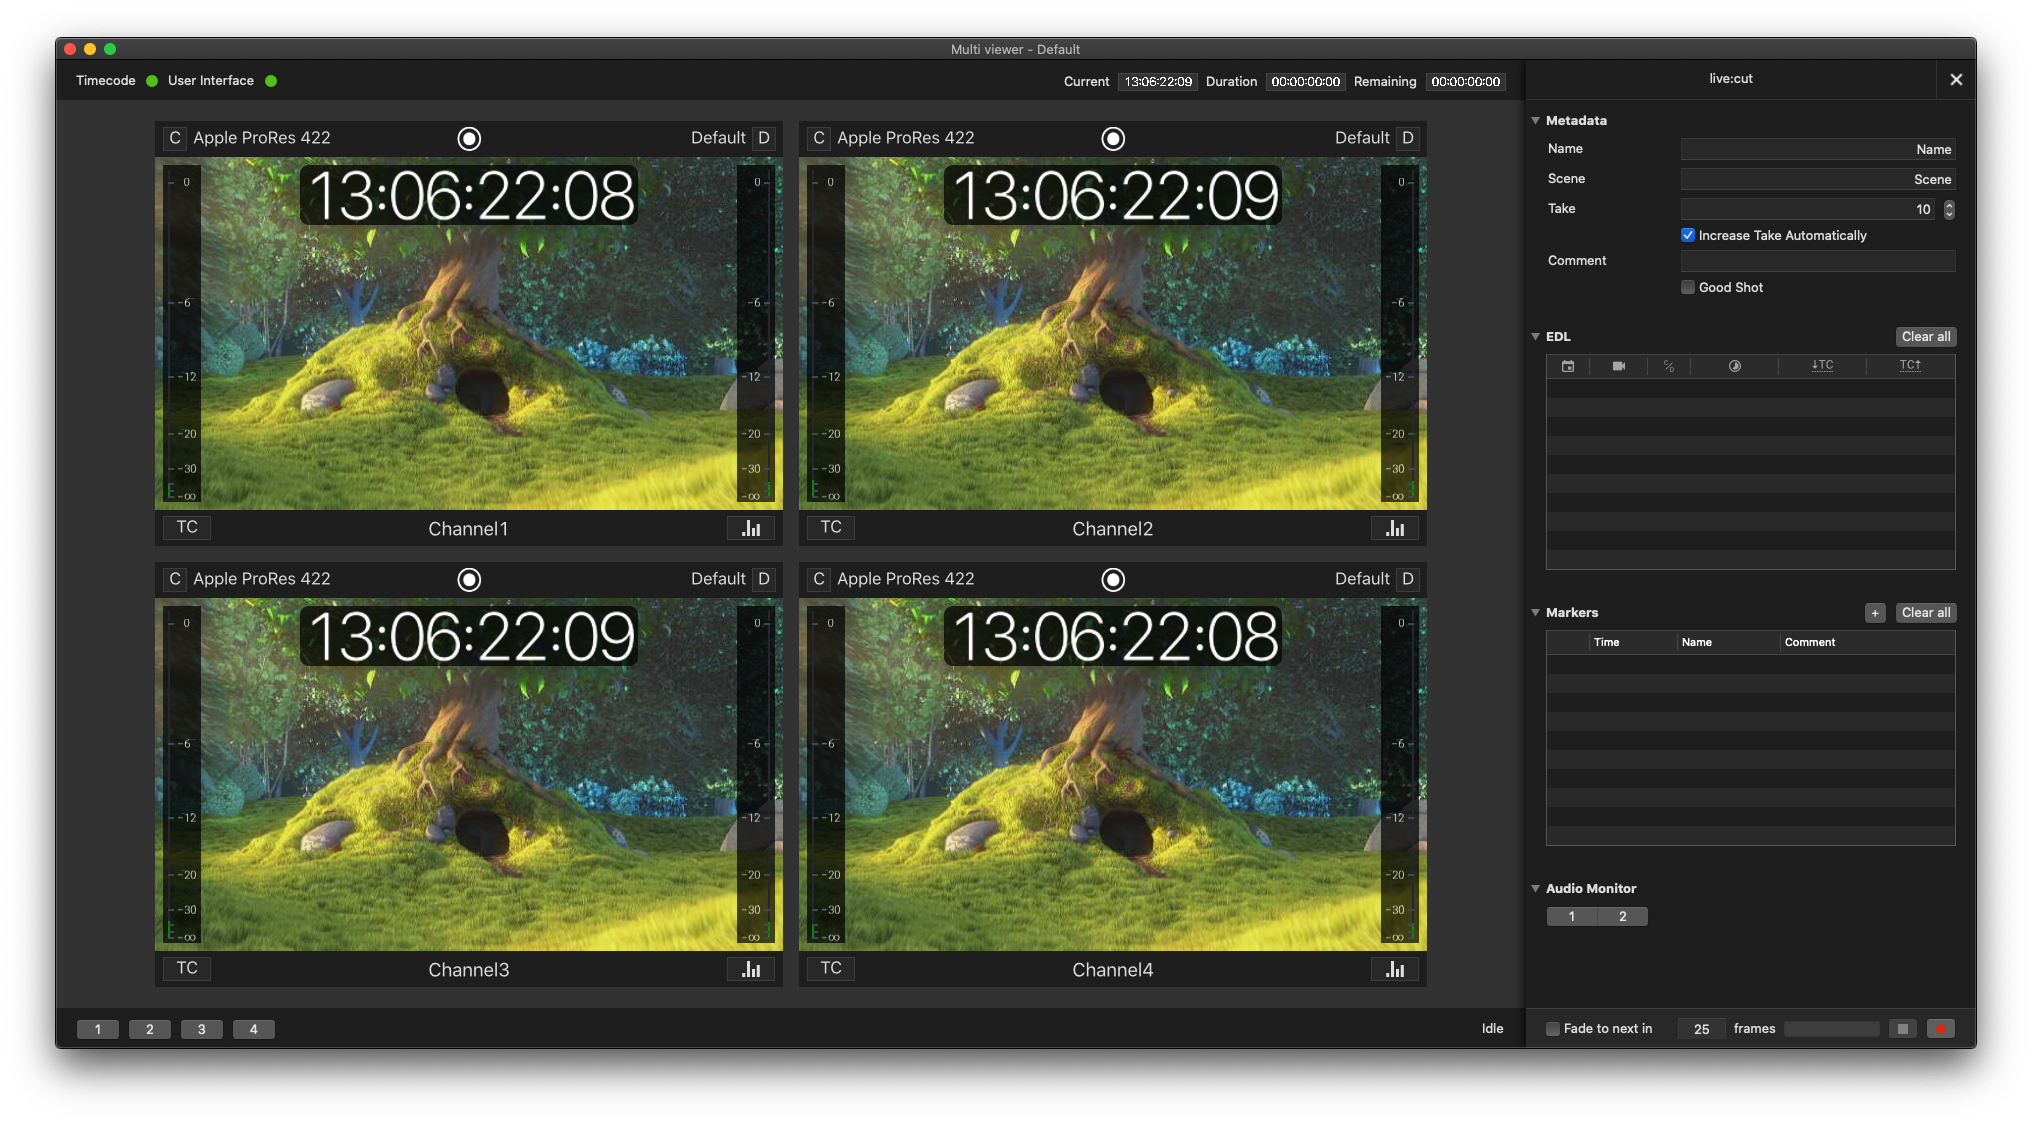The width and height of the screenshot is (2032, 1122).
Task: Click the D destination icon on Channel3
Action: coord(764,579)
